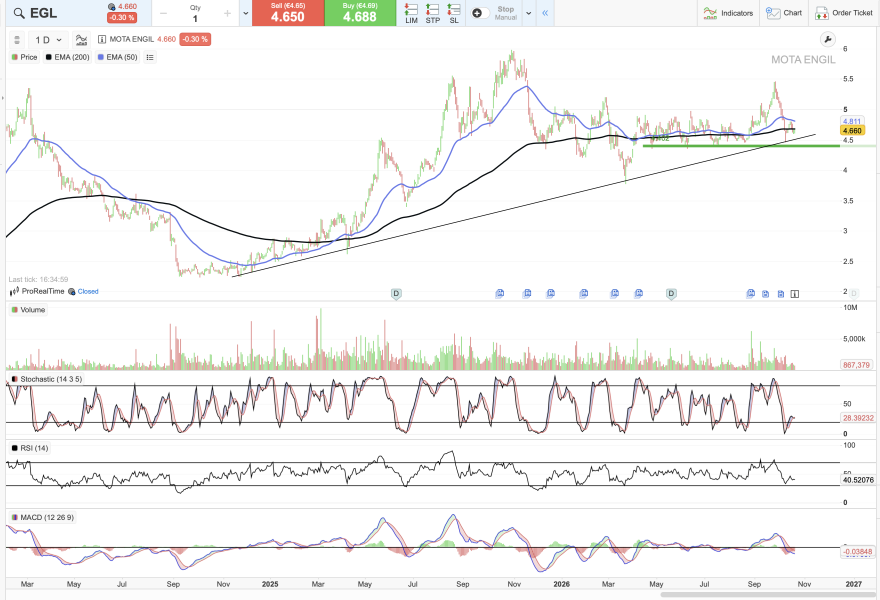Click the current price label 4.660 on the axis
Screen dimensions: 880x600
(852, 131)
